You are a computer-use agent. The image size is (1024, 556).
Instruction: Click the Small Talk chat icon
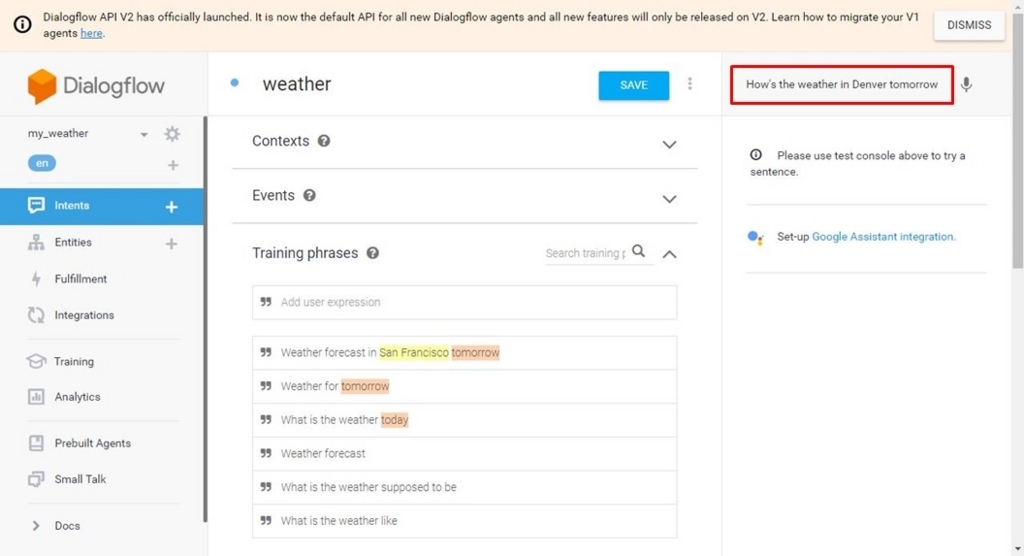(36, 479)
